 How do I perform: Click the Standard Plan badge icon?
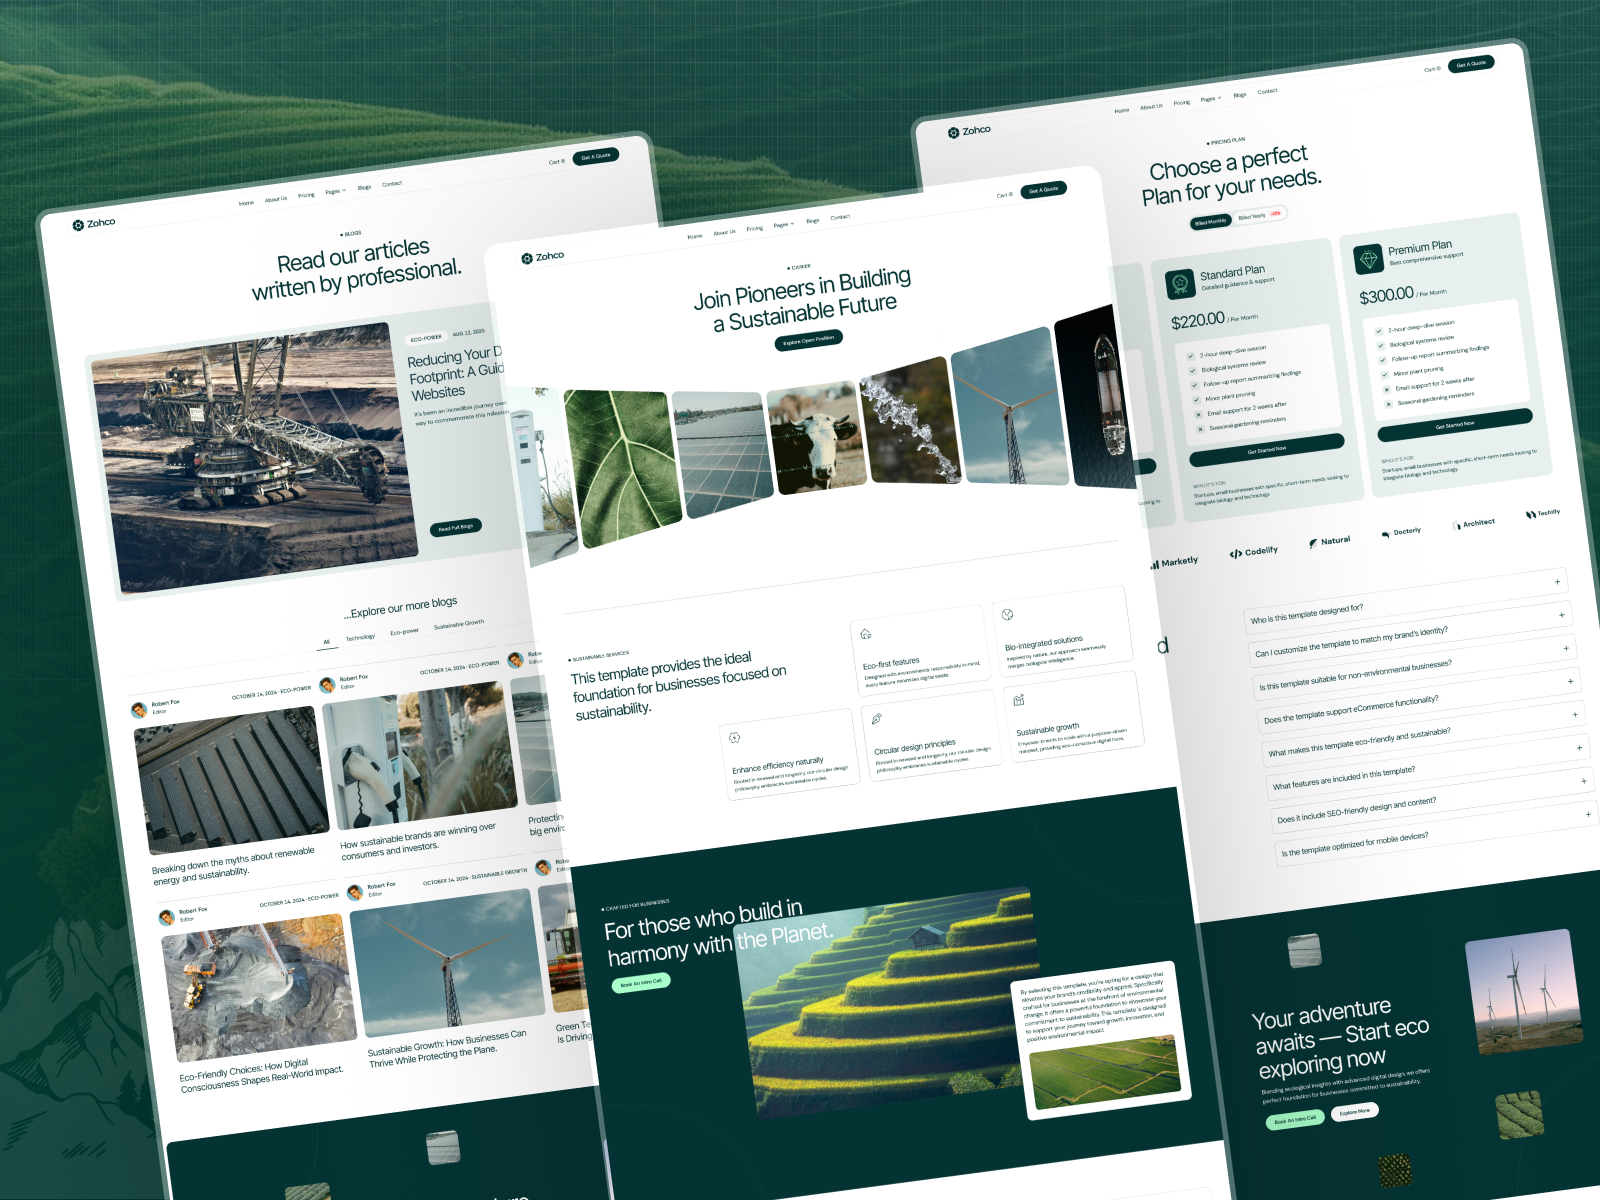pos(1180,284)
